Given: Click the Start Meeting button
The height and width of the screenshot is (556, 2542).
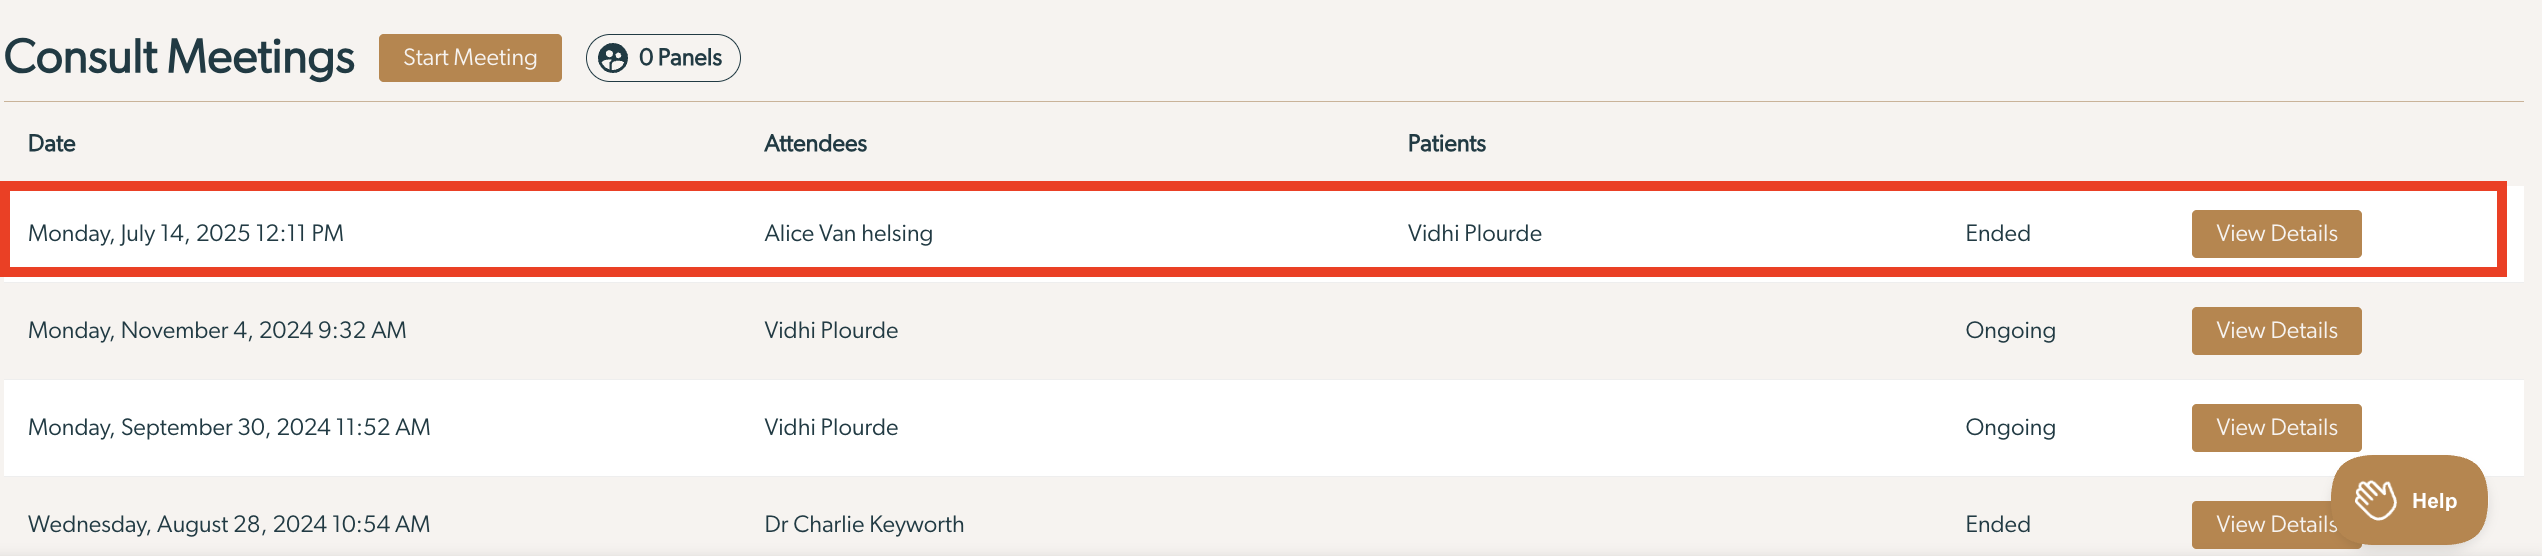Looking at the screenshot, I should point(470,58).
